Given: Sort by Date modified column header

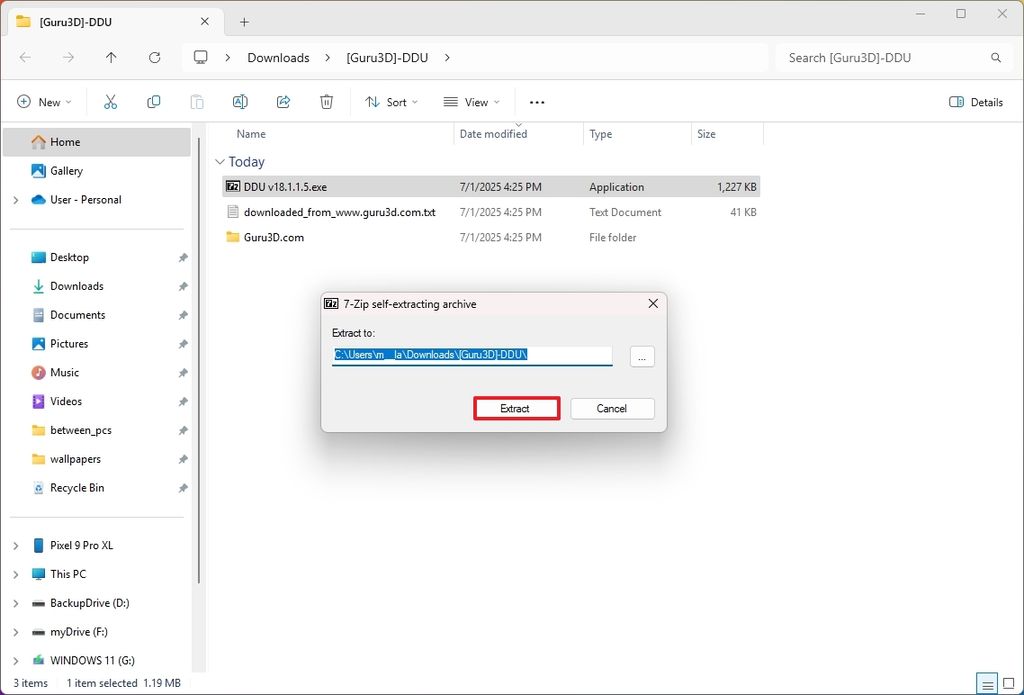Looking at the screenshot, I should point(519,134).
